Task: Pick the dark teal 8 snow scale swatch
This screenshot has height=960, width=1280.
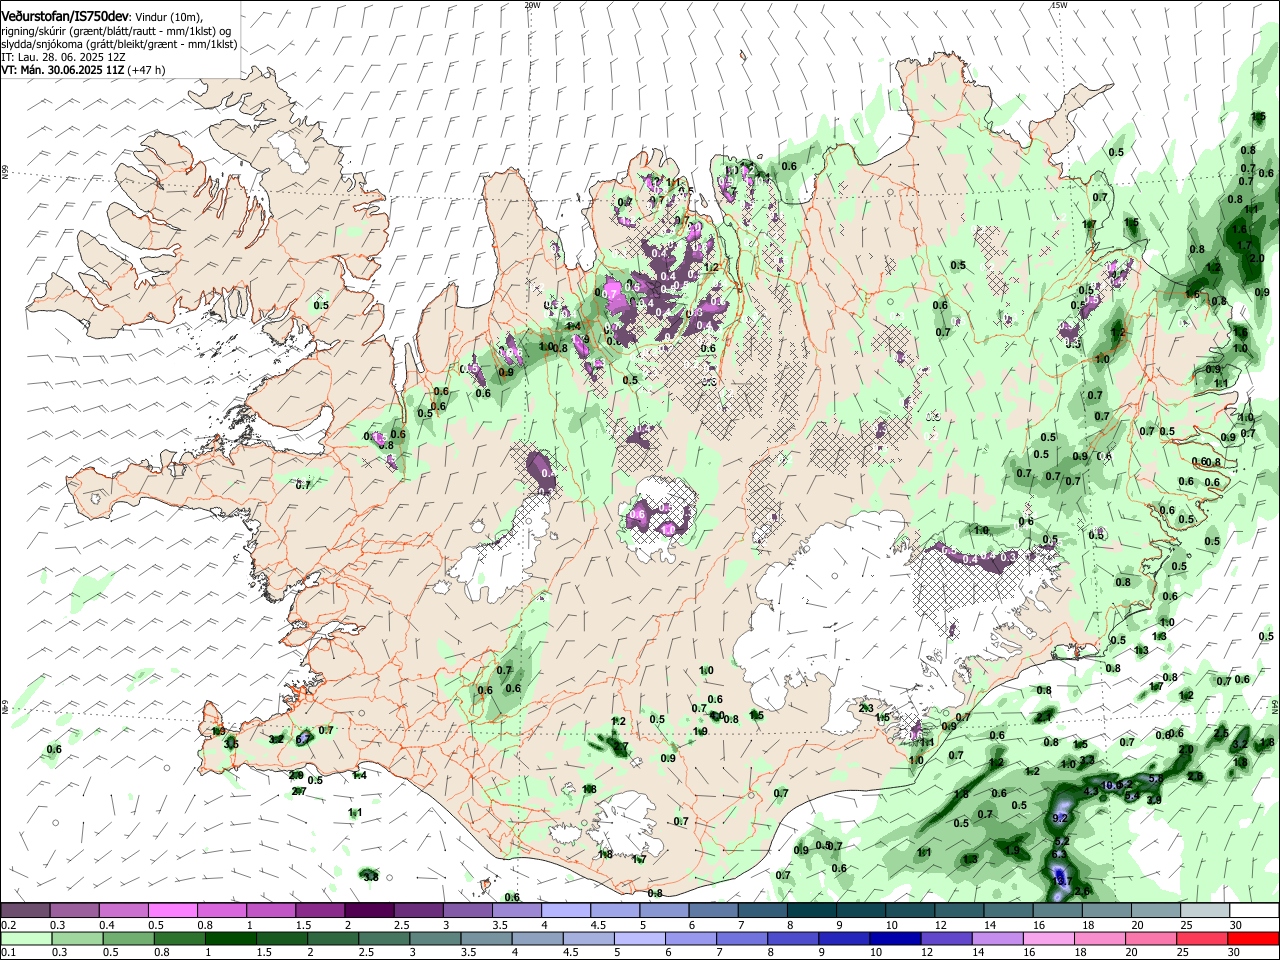Action: [x=811, y=911]
